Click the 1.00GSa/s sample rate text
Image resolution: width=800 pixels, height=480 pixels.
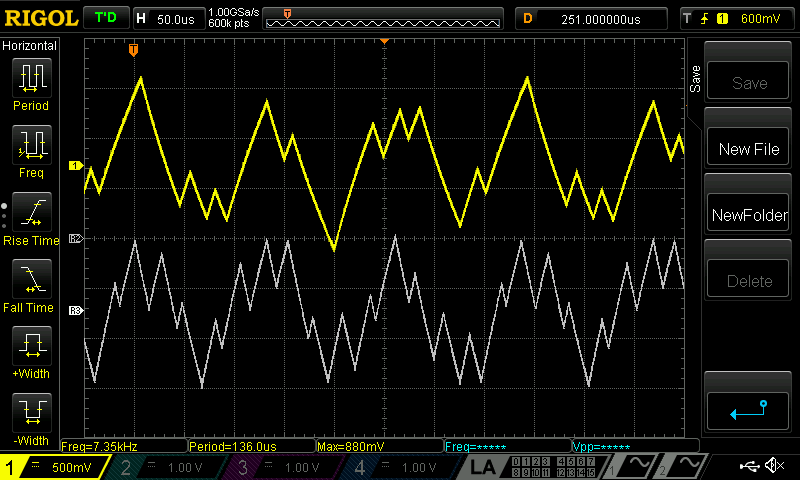234,12
